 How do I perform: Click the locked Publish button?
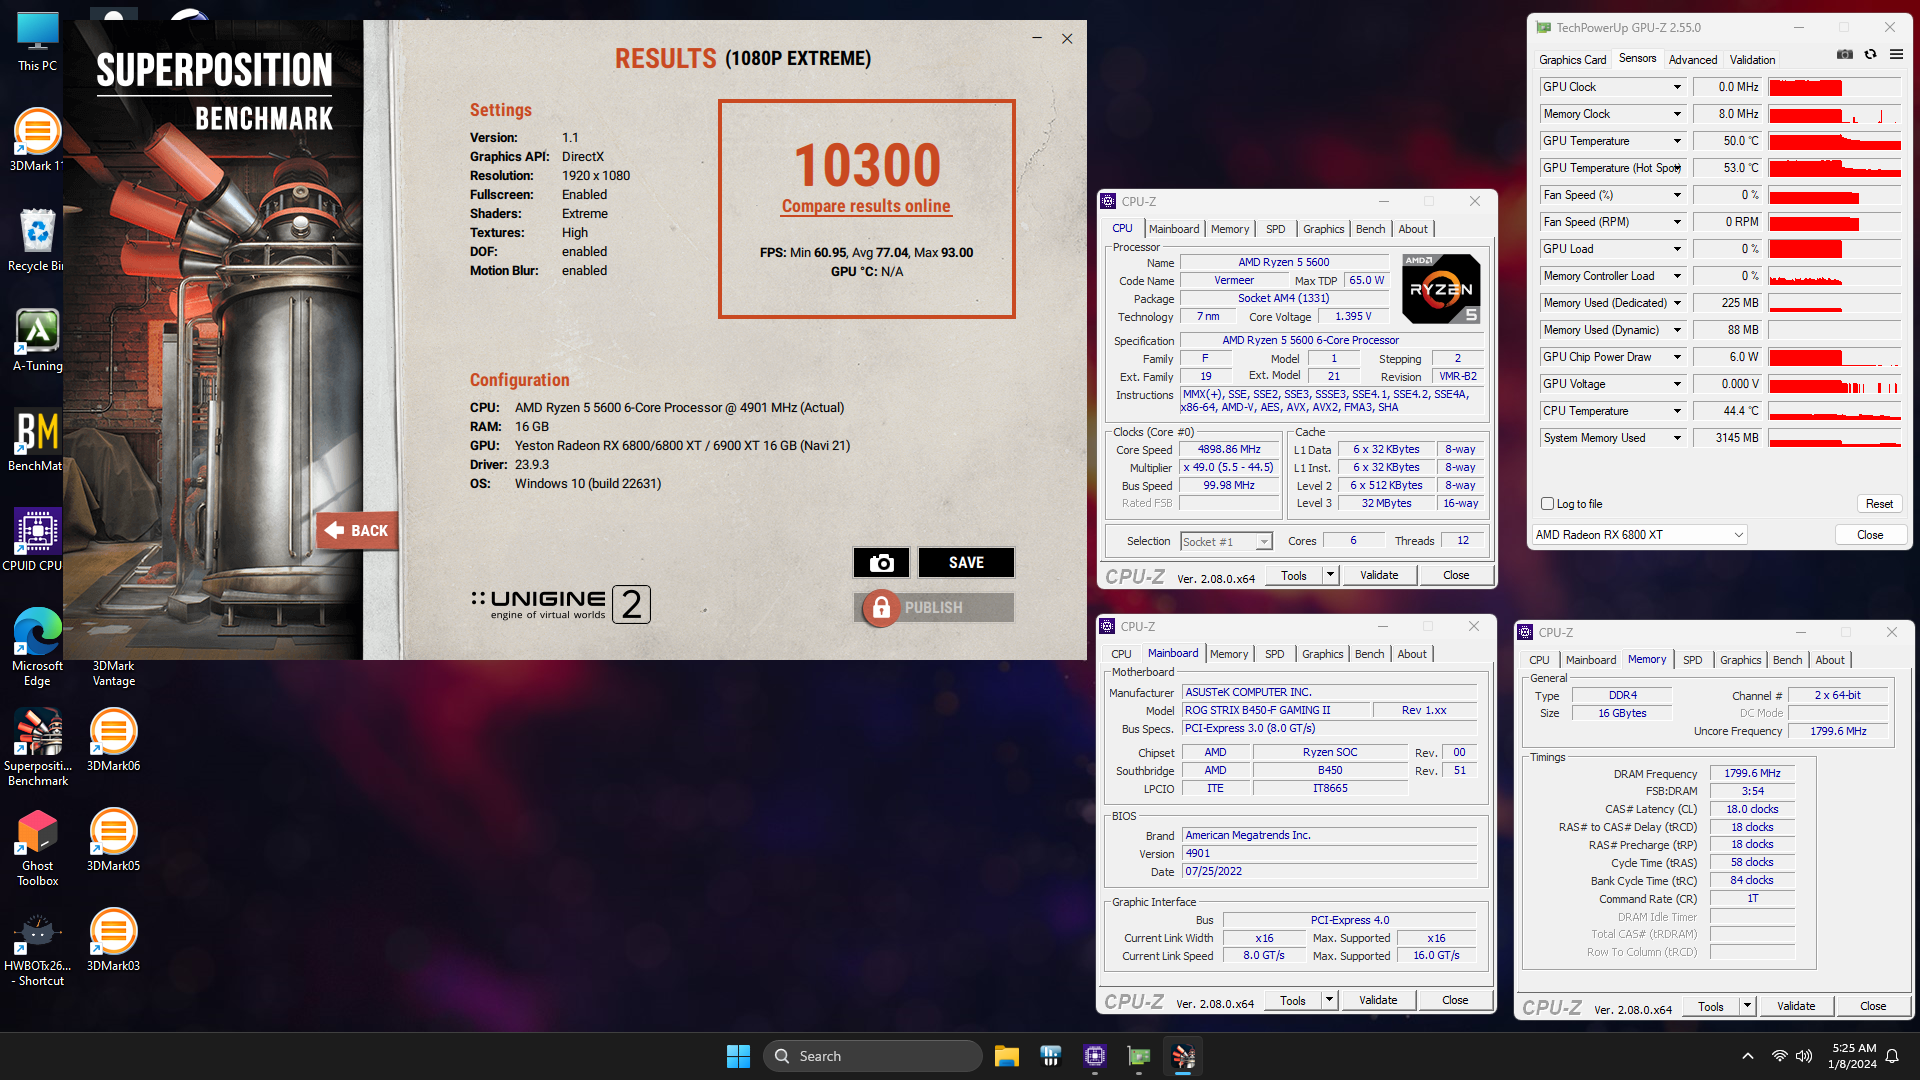point(934,608)
